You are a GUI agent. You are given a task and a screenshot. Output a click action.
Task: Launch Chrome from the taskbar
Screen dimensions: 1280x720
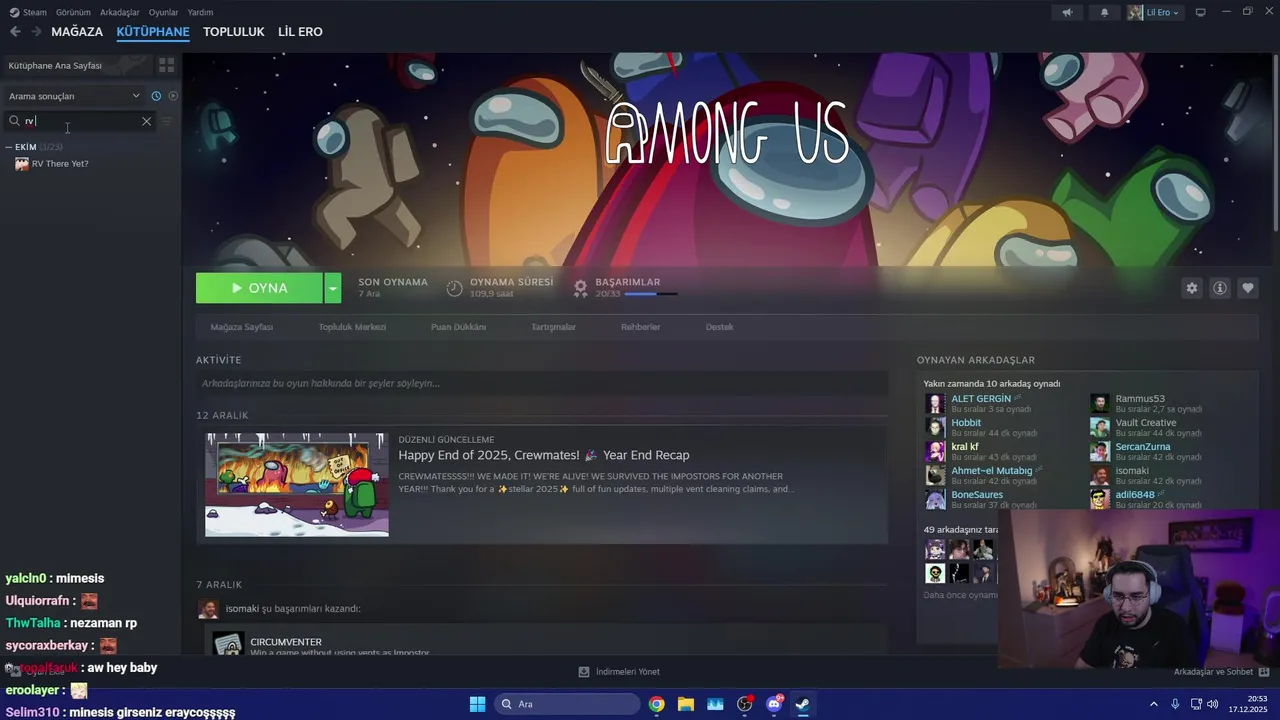(x=656, y=704)
